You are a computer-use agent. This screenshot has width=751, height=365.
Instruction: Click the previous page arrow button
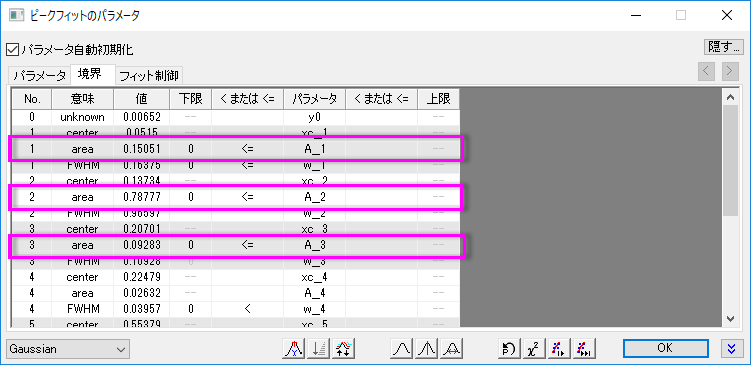[x=706, y=71]
